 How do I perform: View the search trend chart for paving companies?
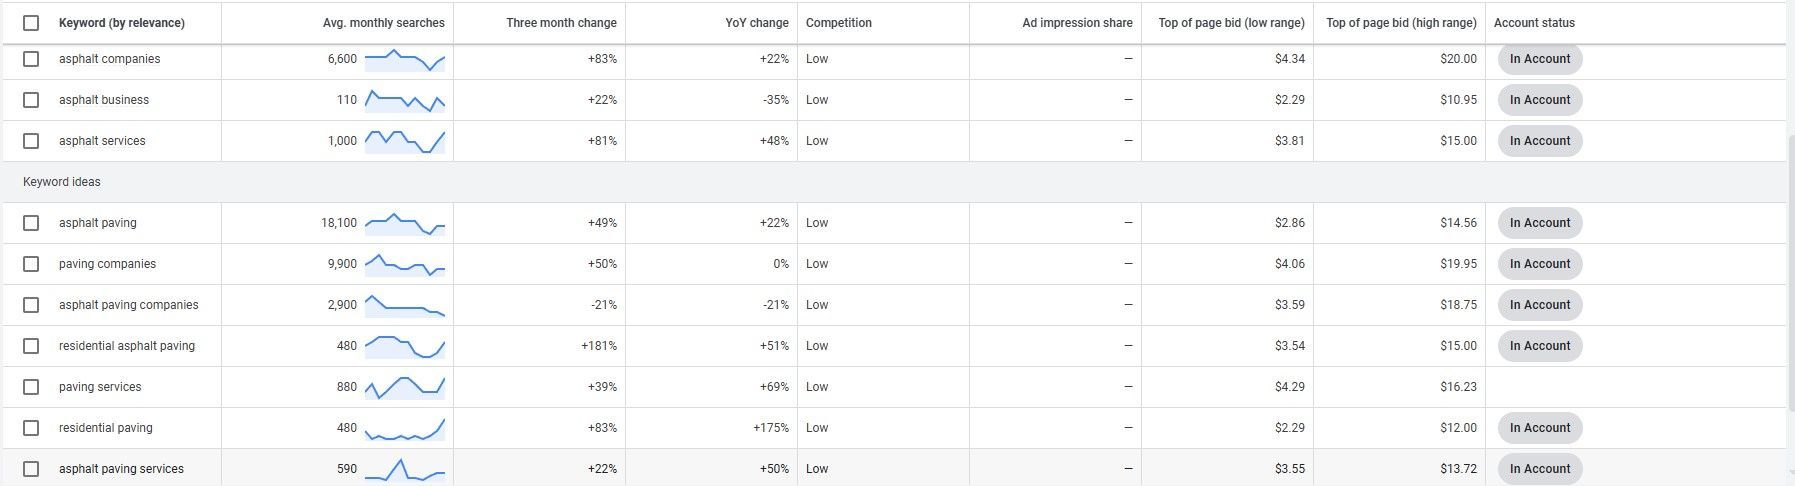(x=405, y=264)
